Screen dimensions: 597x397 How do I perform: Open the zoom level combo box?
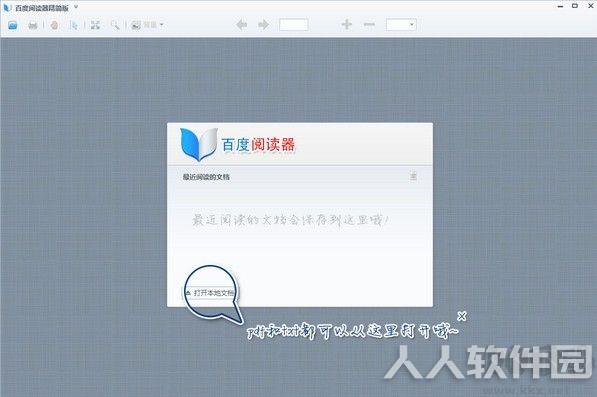(x=401, y=25)
